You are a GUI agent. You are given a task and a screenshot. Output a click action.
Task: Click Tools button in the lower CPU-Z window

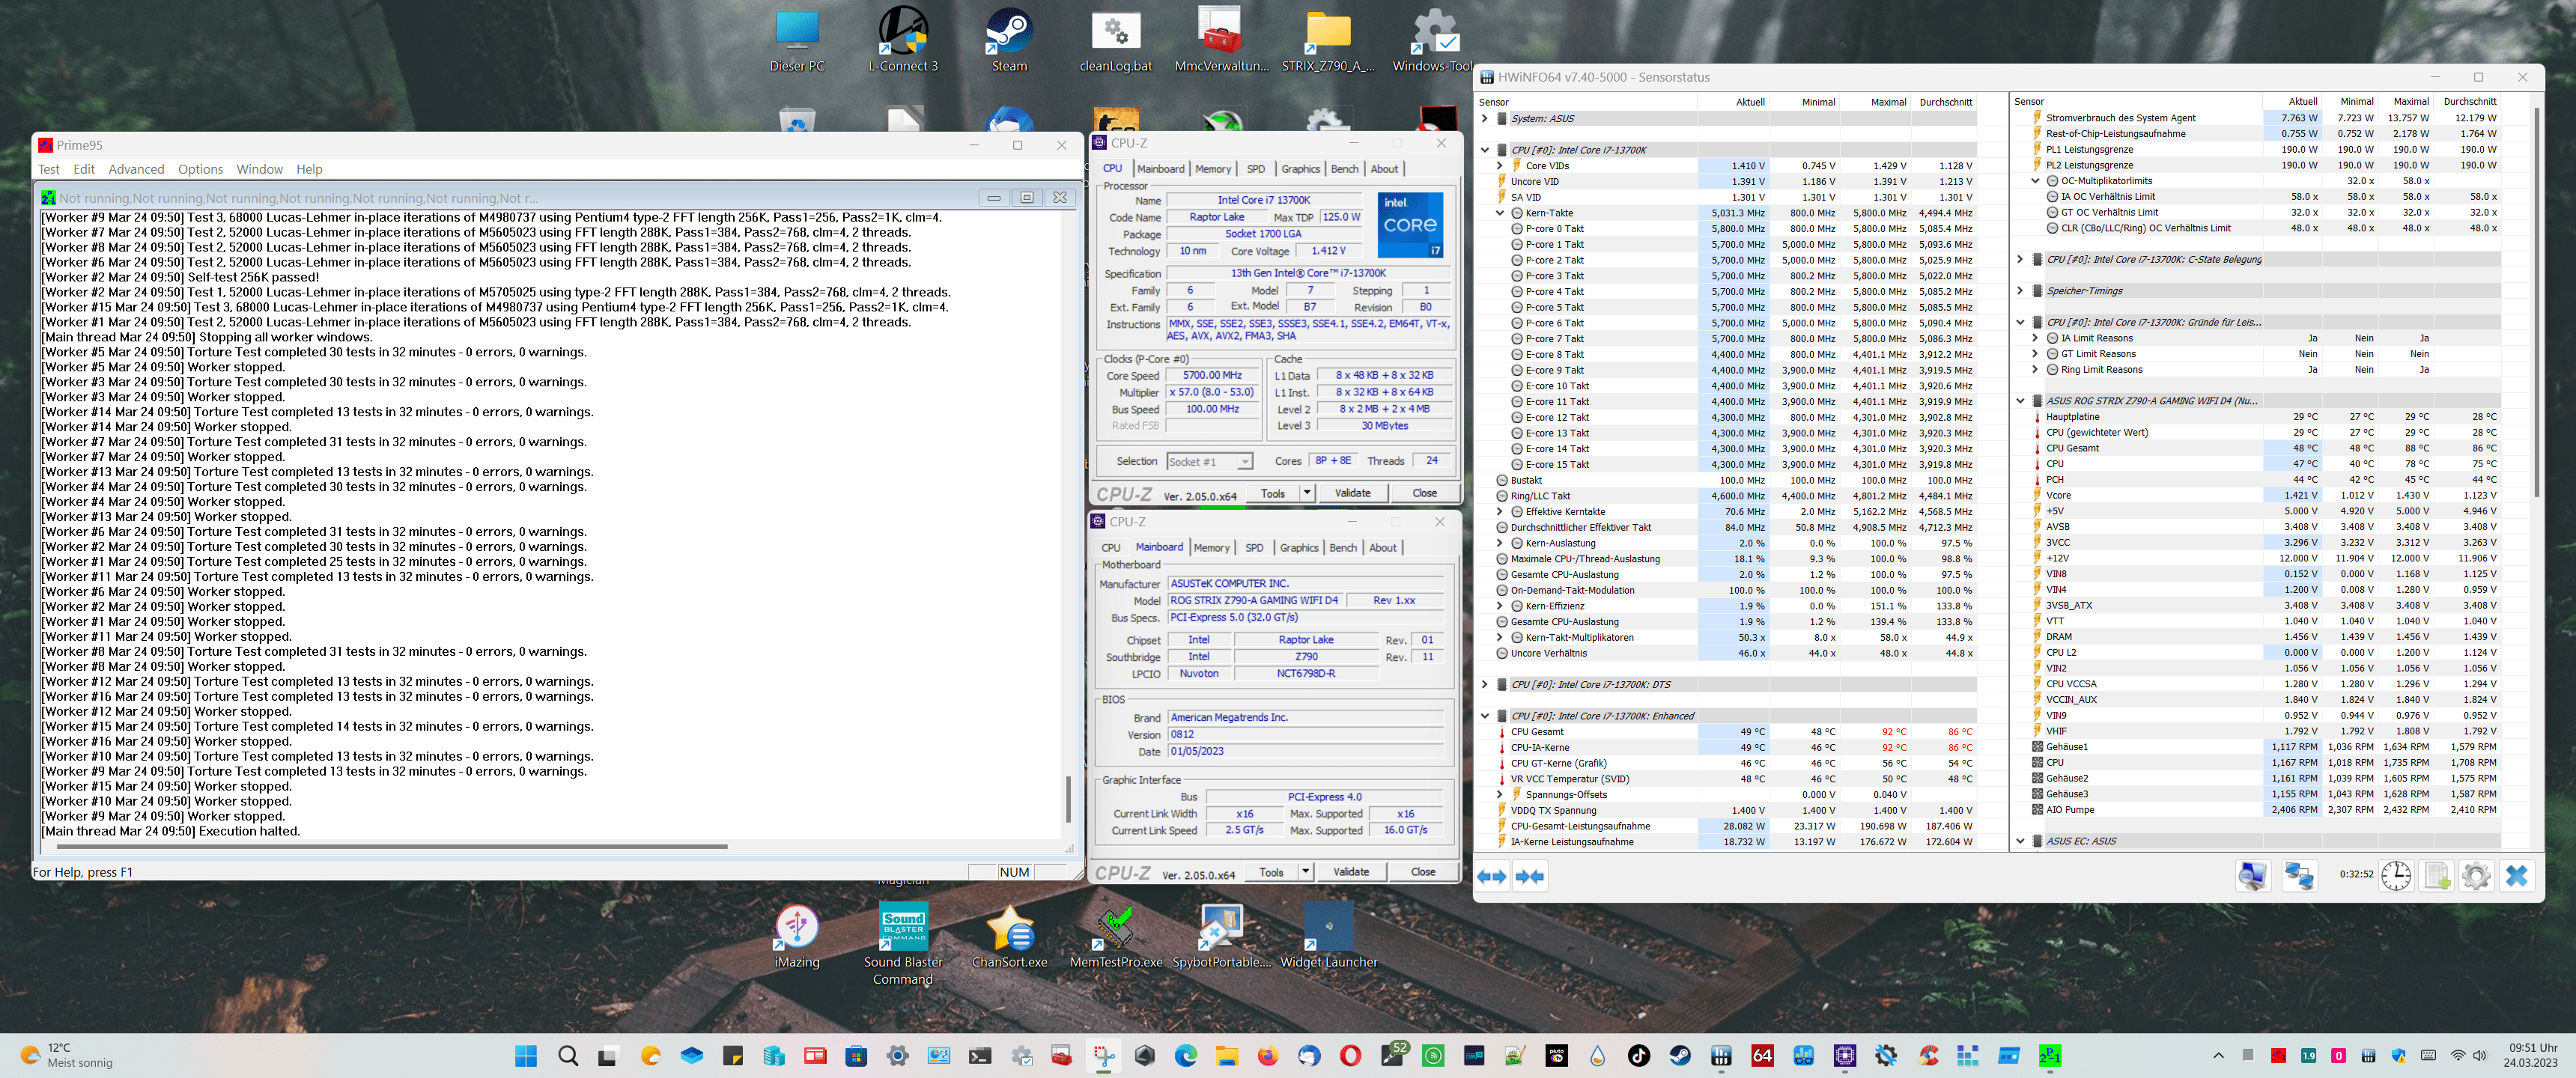coord(1271,872)
